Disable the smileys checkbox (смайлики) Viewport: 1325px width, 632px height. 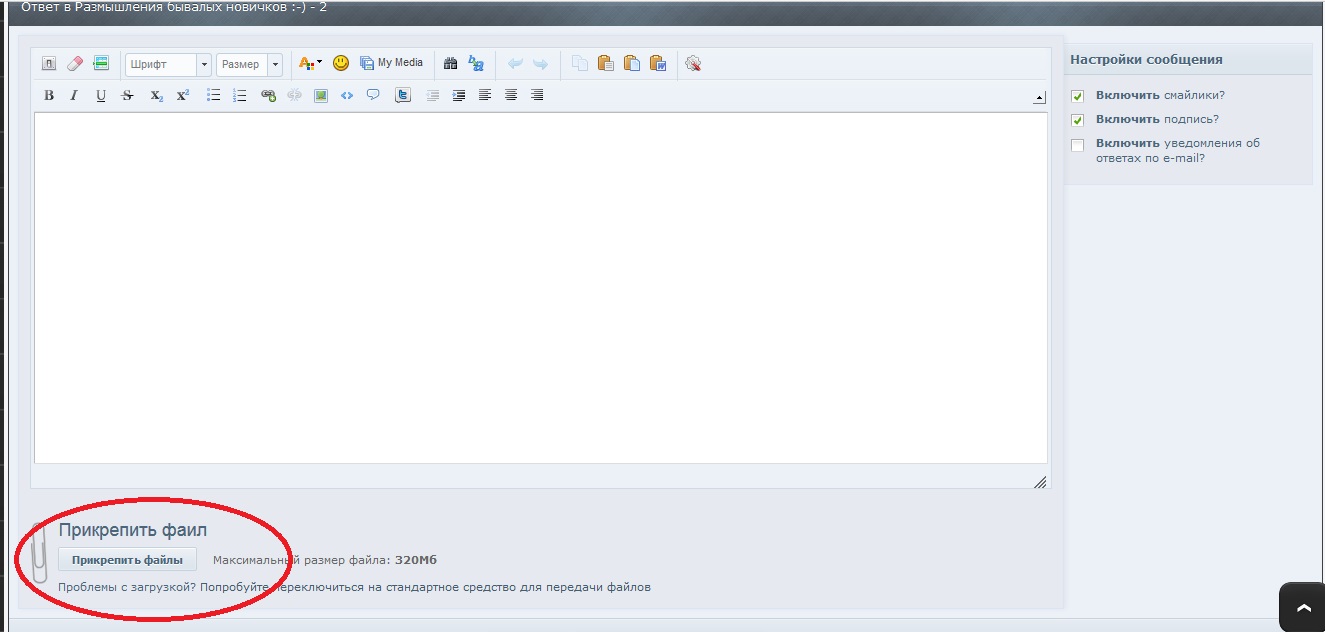click(1078, 96)
